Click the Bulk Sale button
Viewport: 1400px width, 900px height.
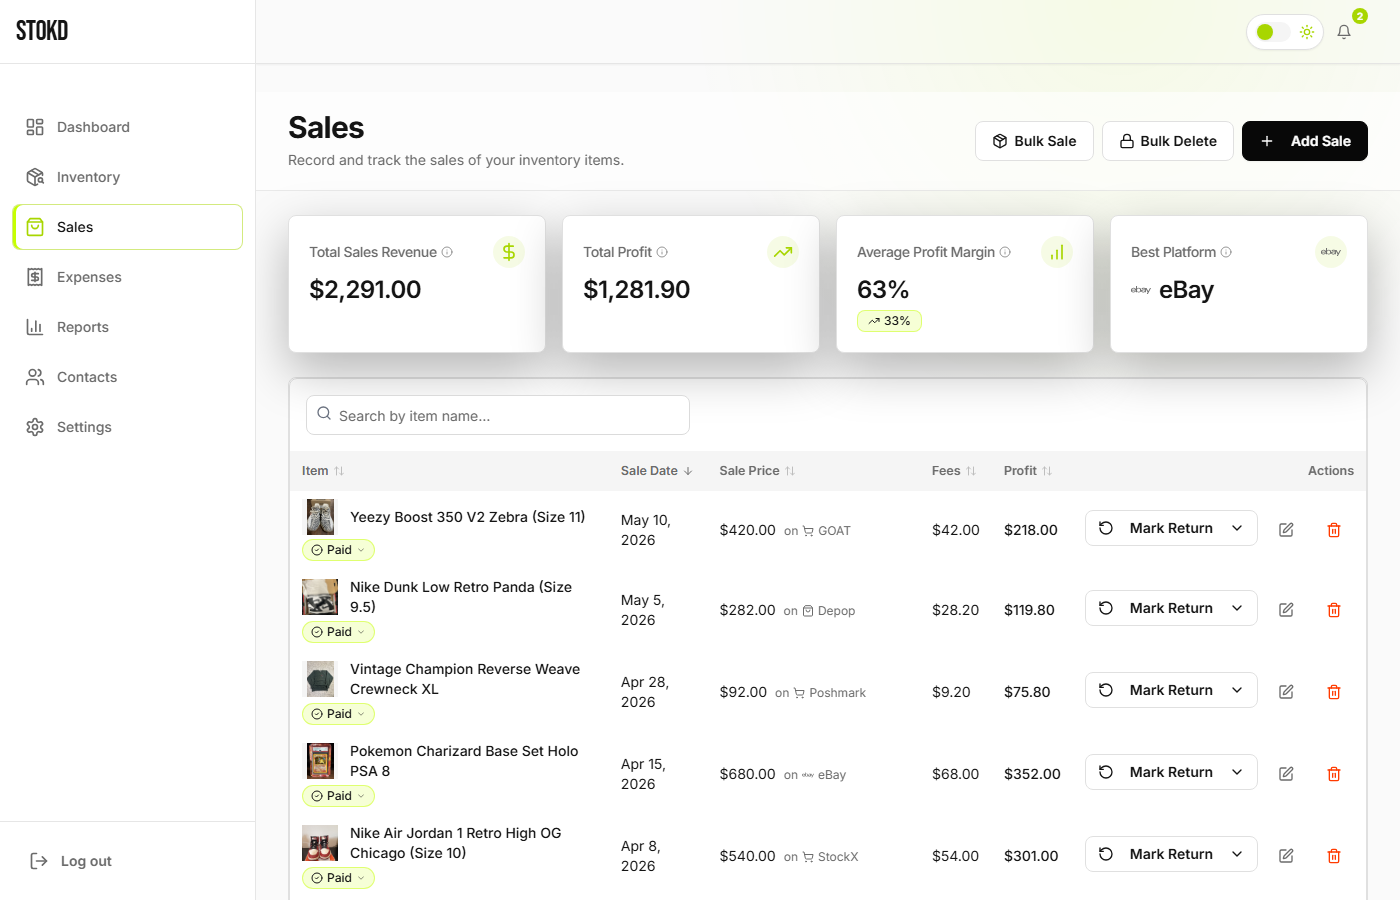pyautogui.click(x=1034, y=141)
